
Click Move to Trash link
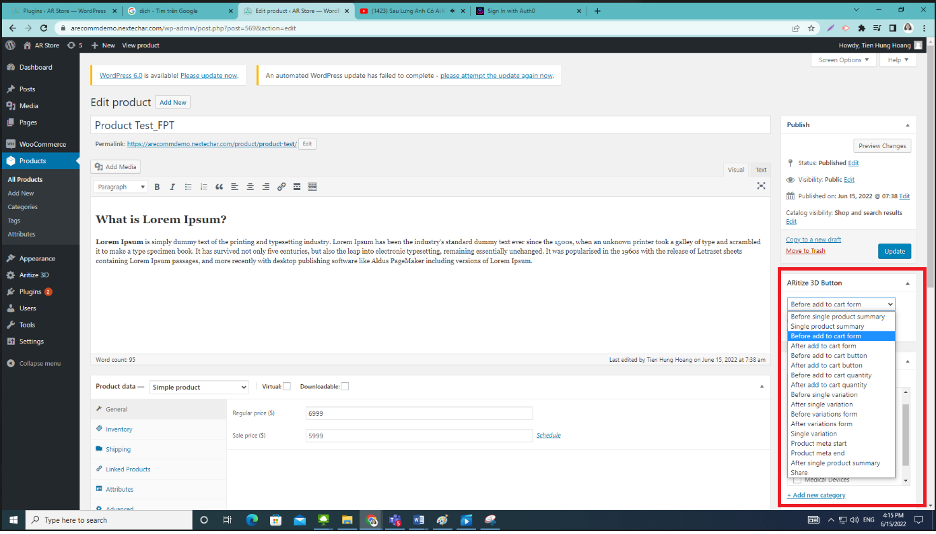(805, 251)
